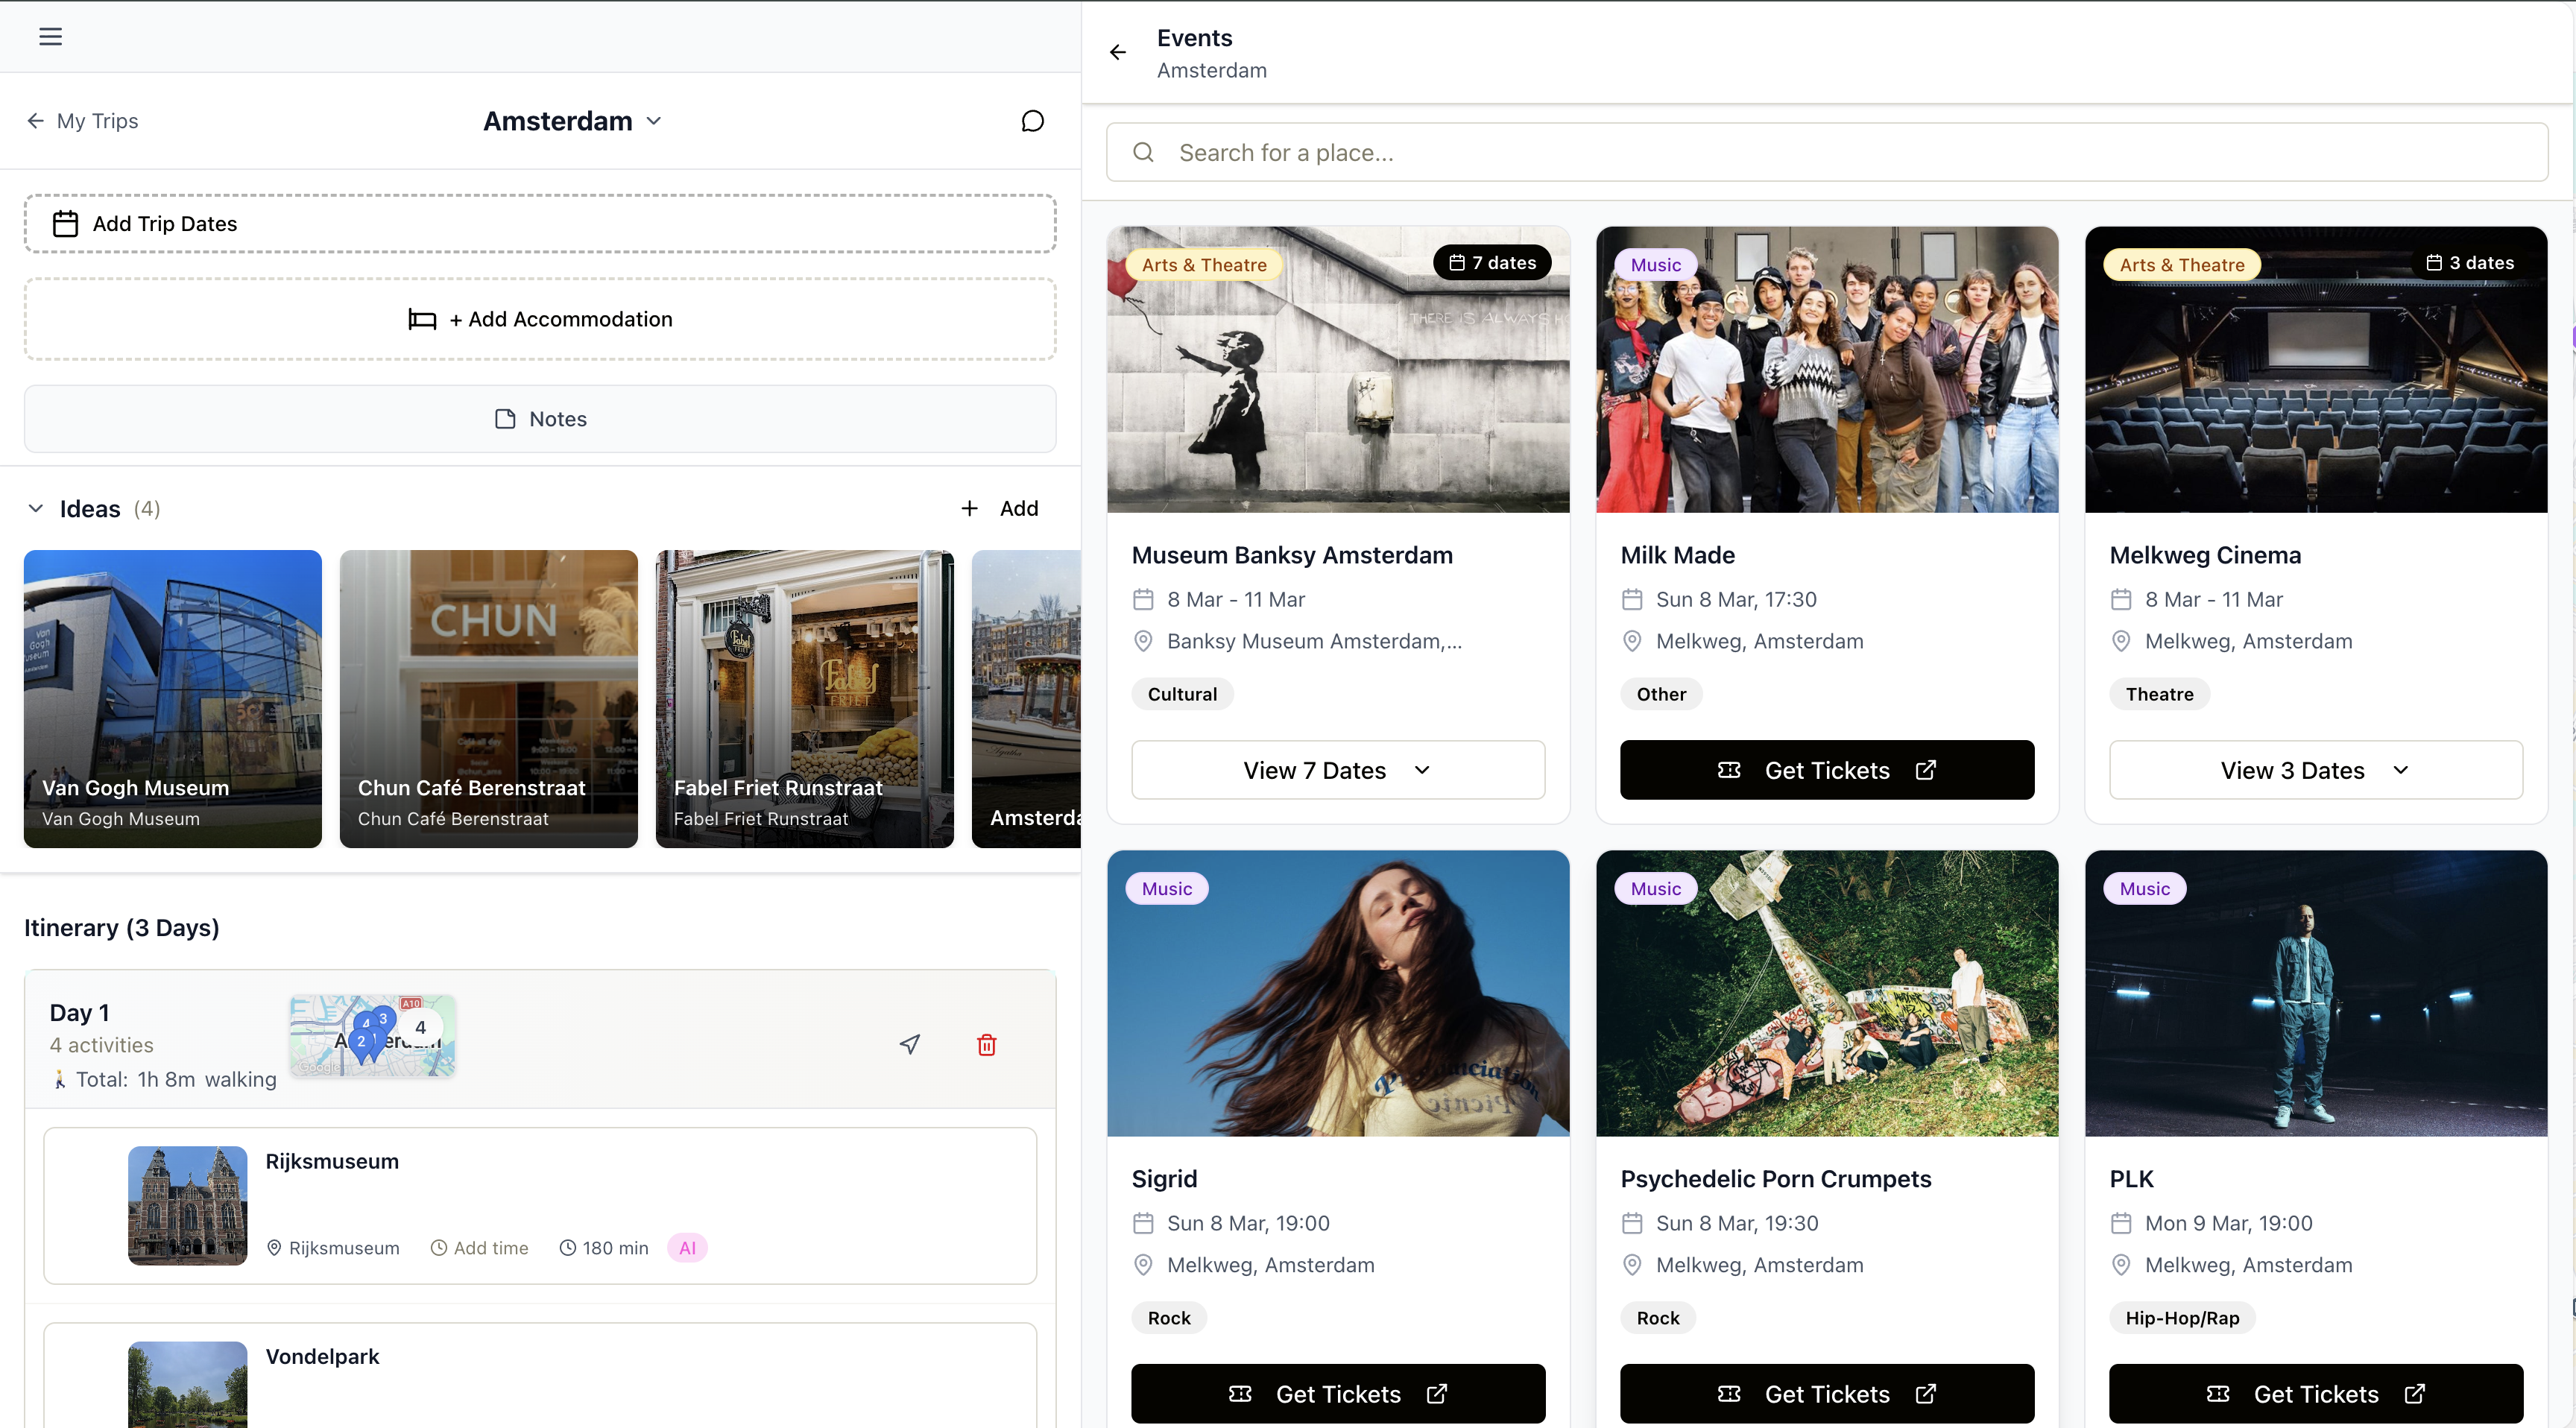The image size is (2576, 1428).
Task: Get Tickets for the Milk Made event
Action: [1827, 770]
